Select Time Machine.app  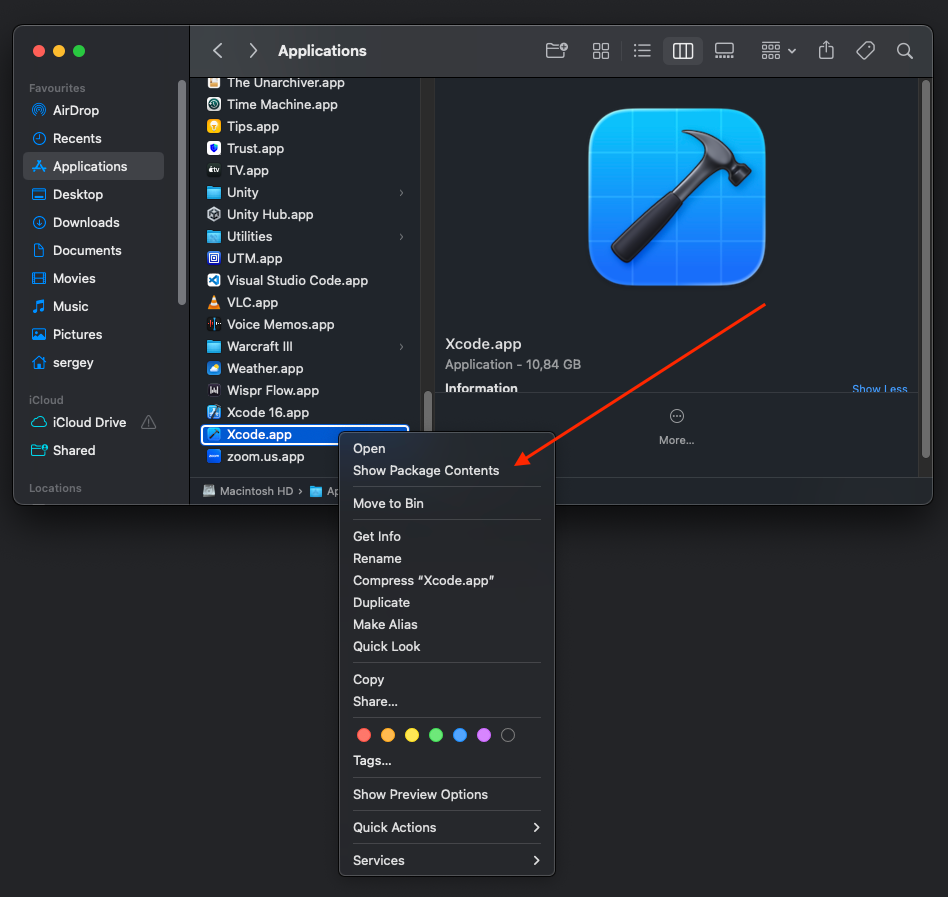pyautogui.click(x=305, y=105)
